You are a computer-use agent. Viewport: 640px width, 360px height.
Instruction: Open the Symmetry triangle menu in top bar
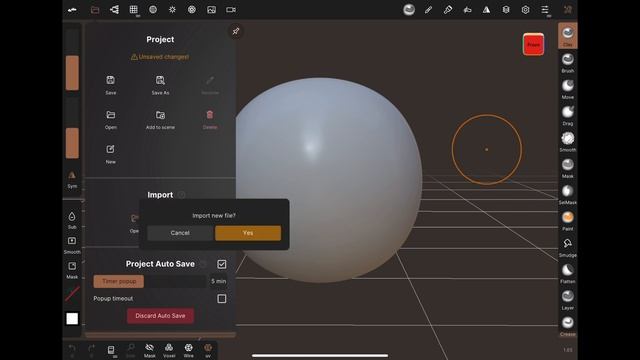pos(487,10)
